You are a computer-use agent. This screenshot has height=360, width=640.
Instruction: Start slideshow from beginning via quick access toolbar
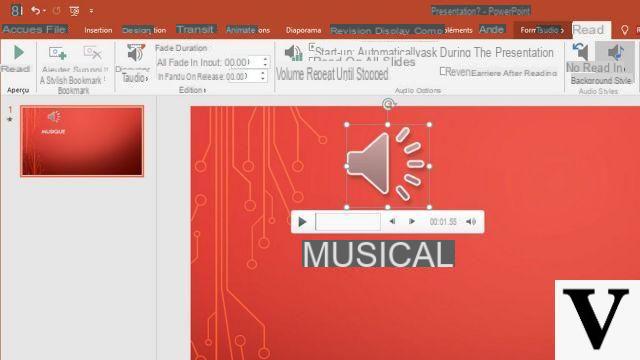tap(74, 11)
